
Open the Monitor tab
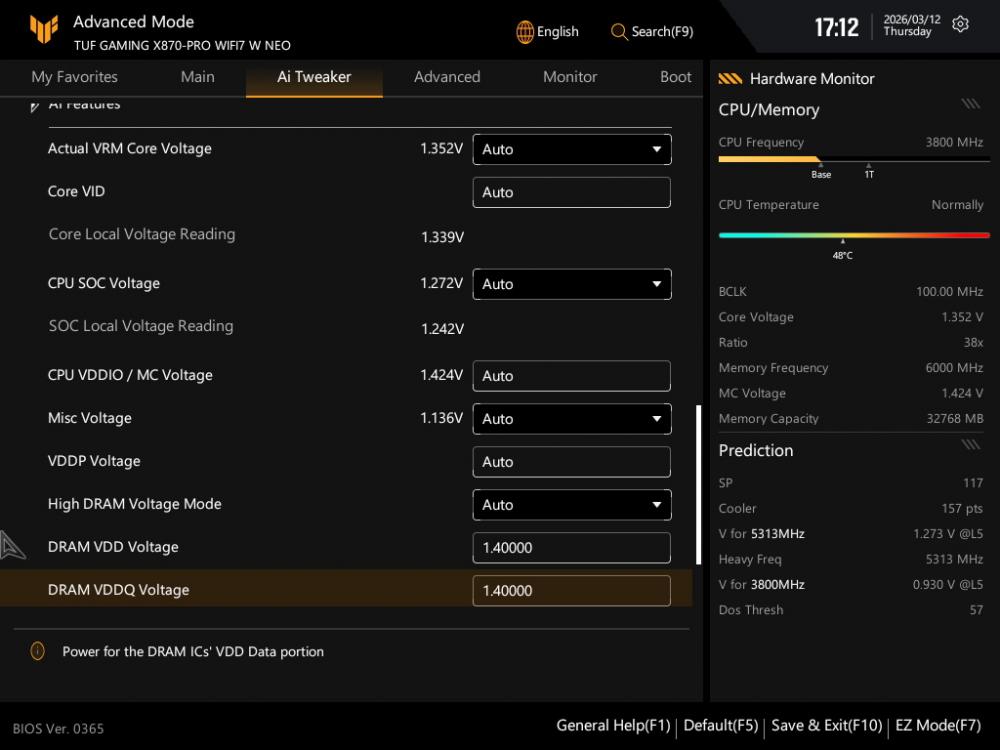[570, 77]
